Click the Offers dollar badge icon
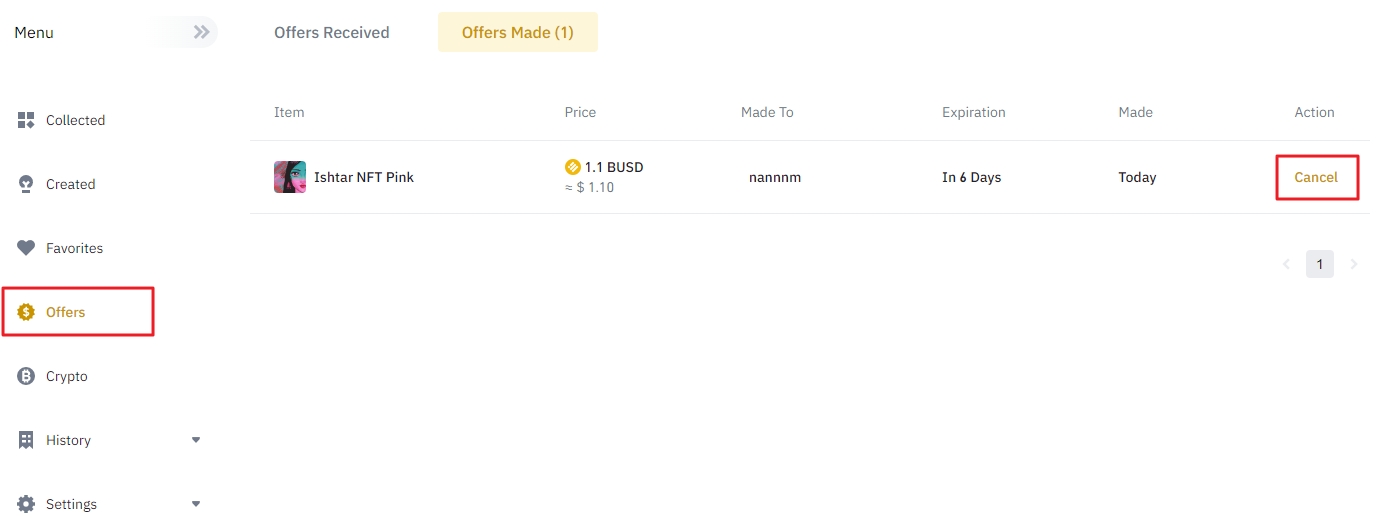 (x=26, y=312)
